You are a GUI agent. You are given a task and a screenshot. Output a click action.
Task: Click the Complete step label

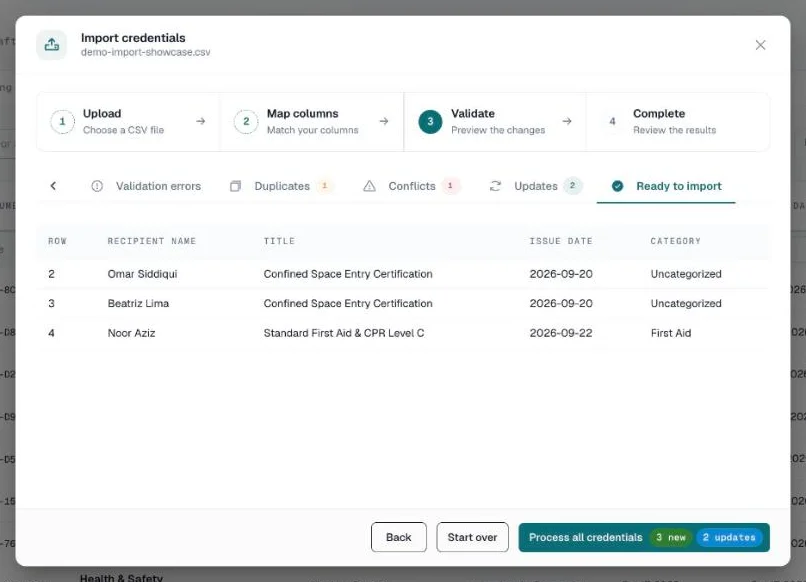tap(659, 114)
